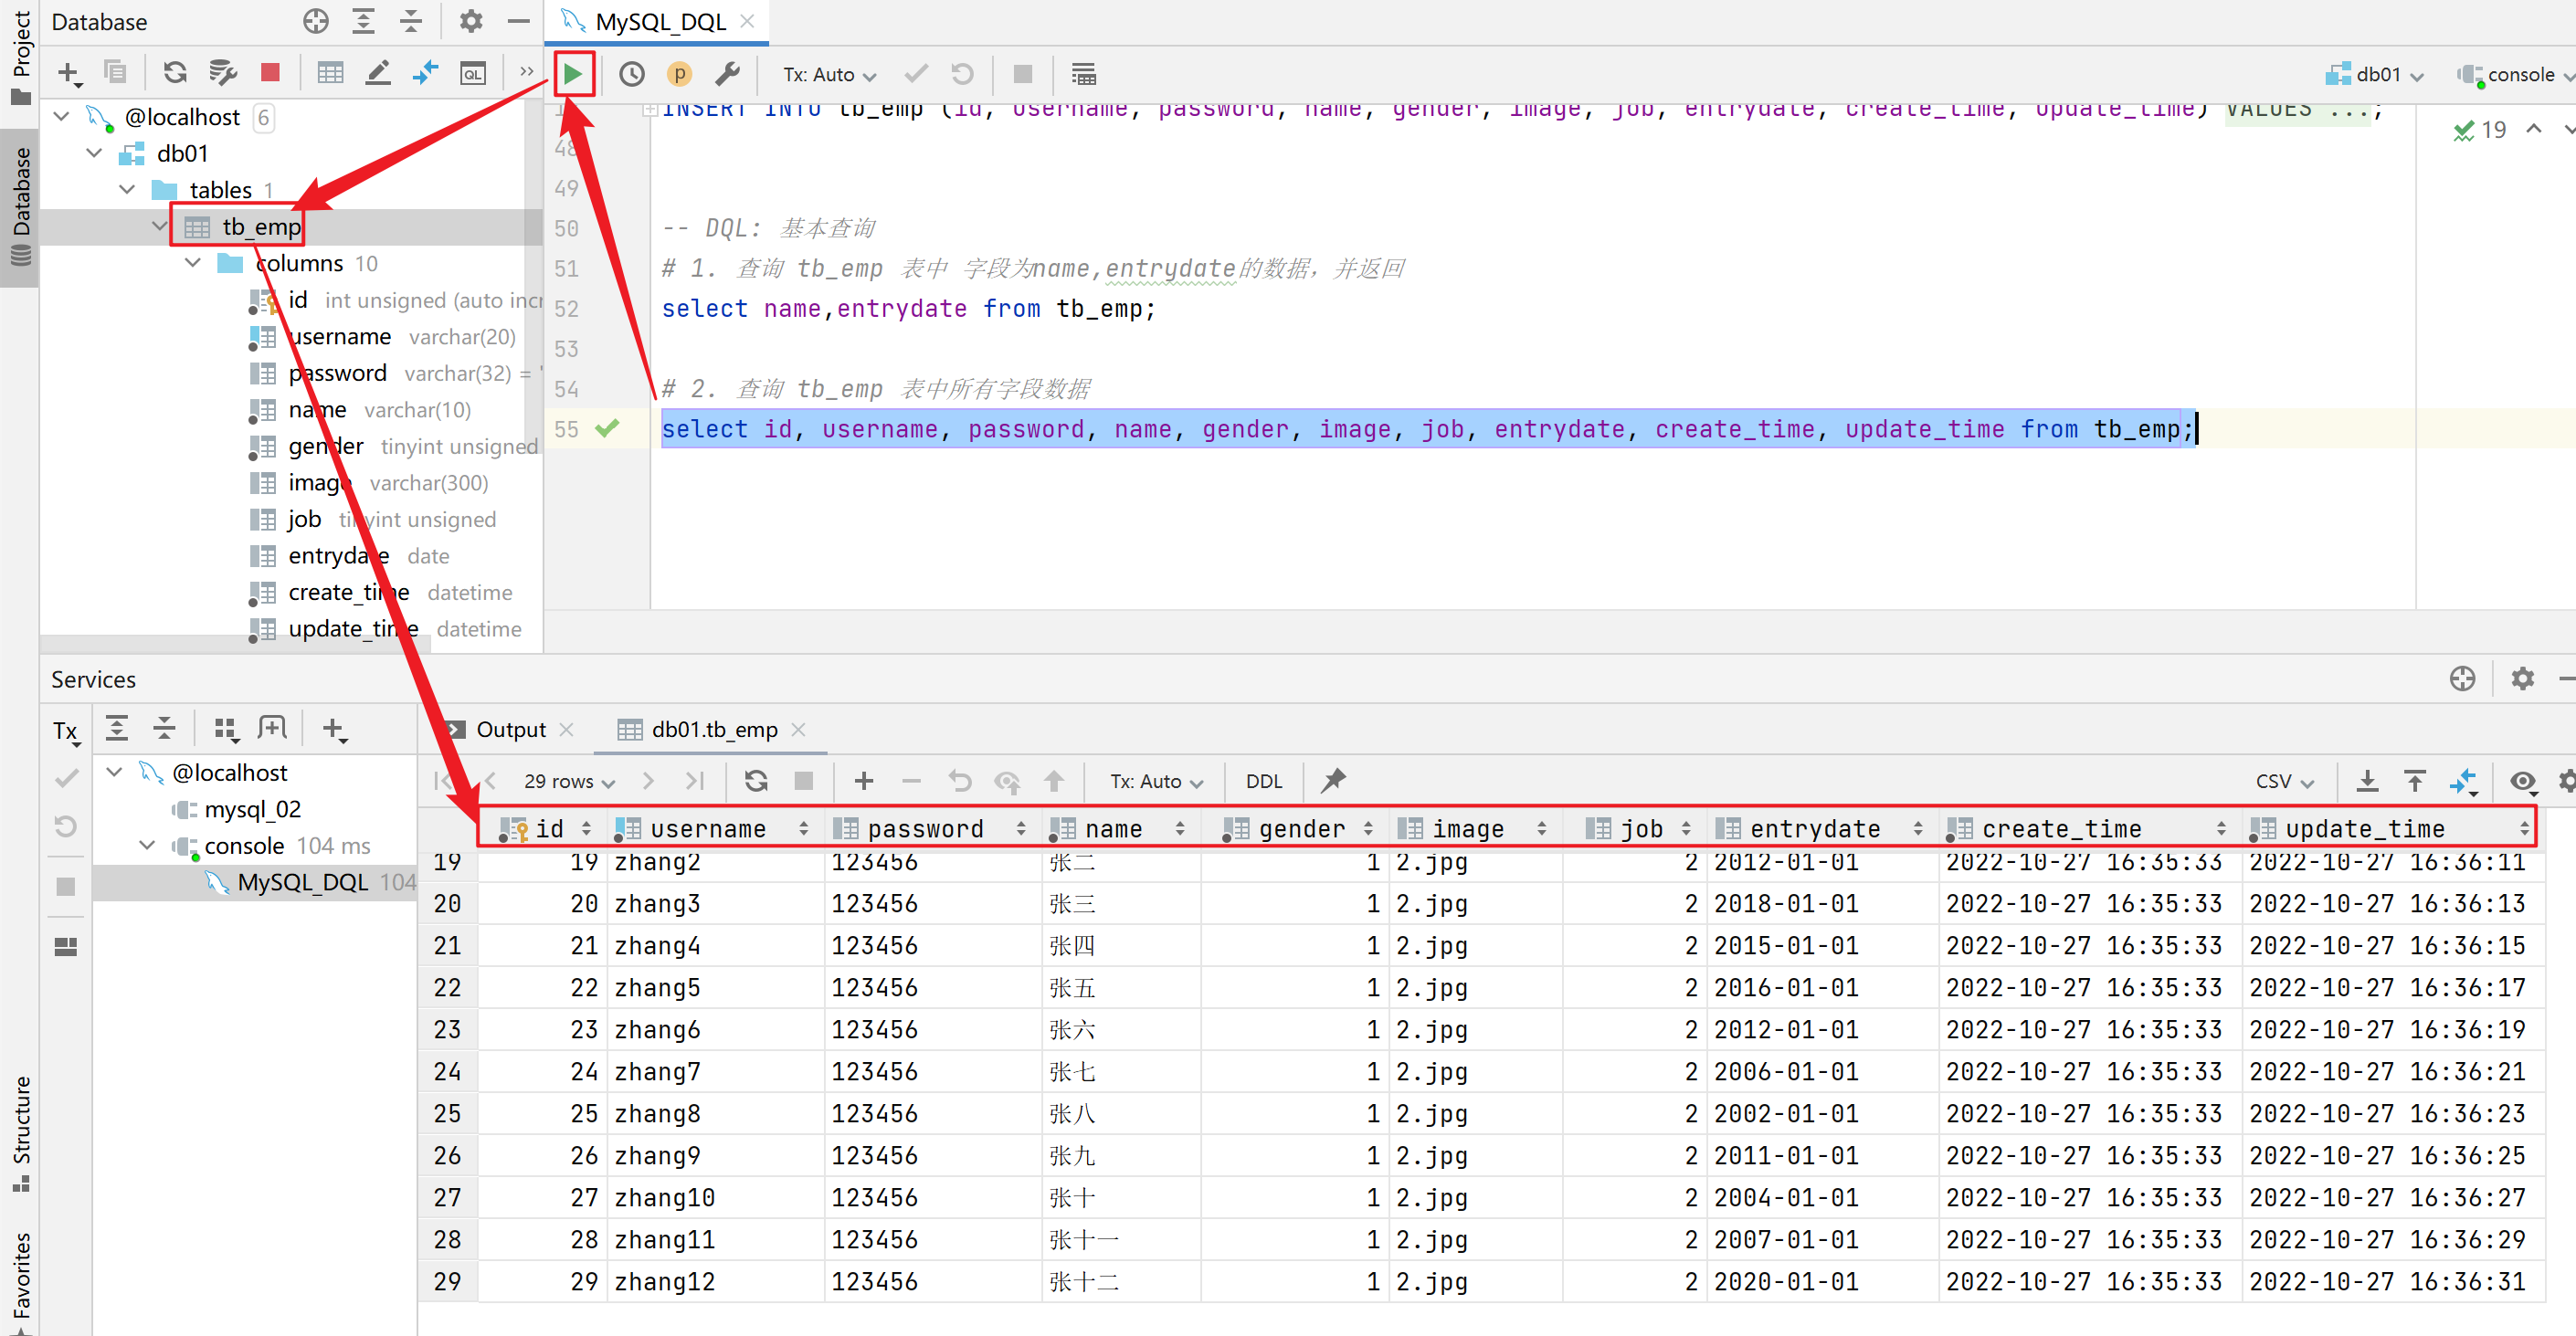2576x1336 pixels.
Task: Open query history clock icon
Action: [632, 74]
